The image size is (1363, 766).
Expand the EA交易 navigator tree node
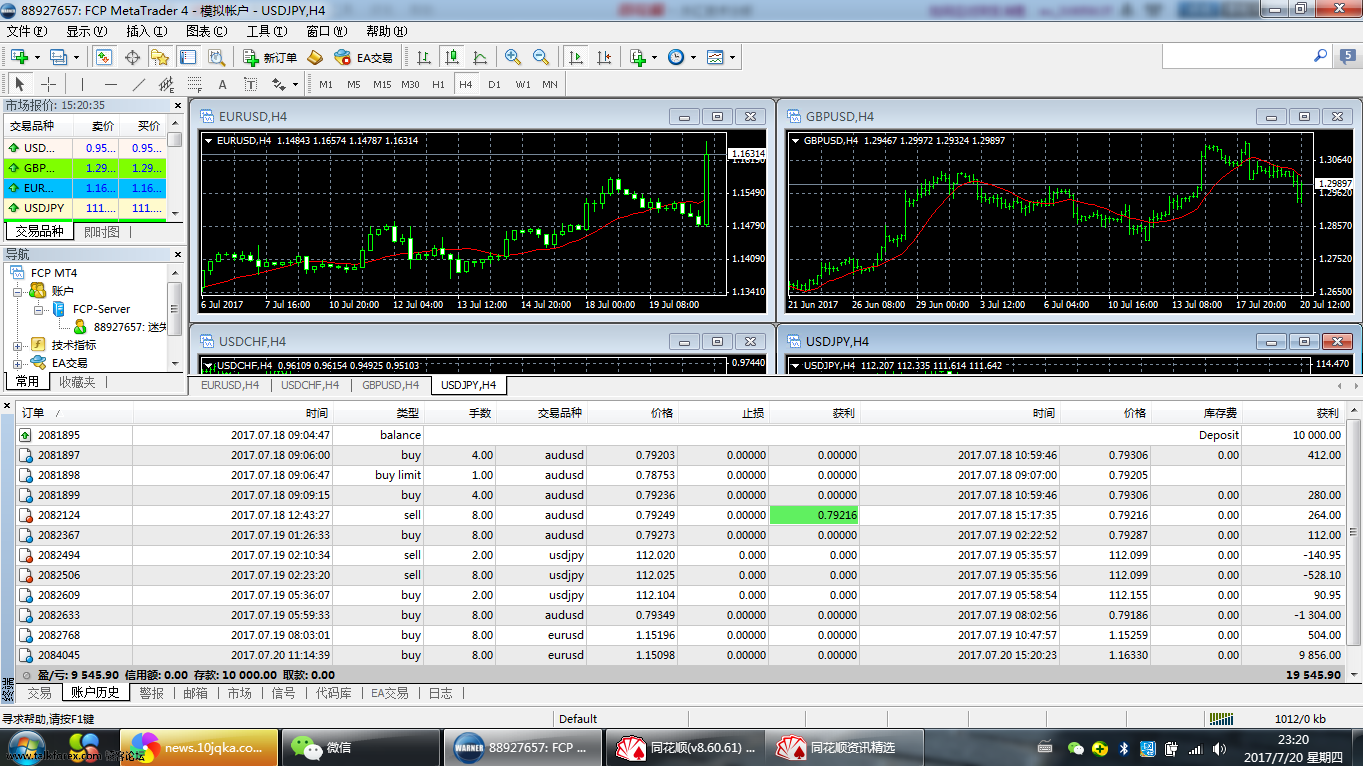[x=18, y=363]
